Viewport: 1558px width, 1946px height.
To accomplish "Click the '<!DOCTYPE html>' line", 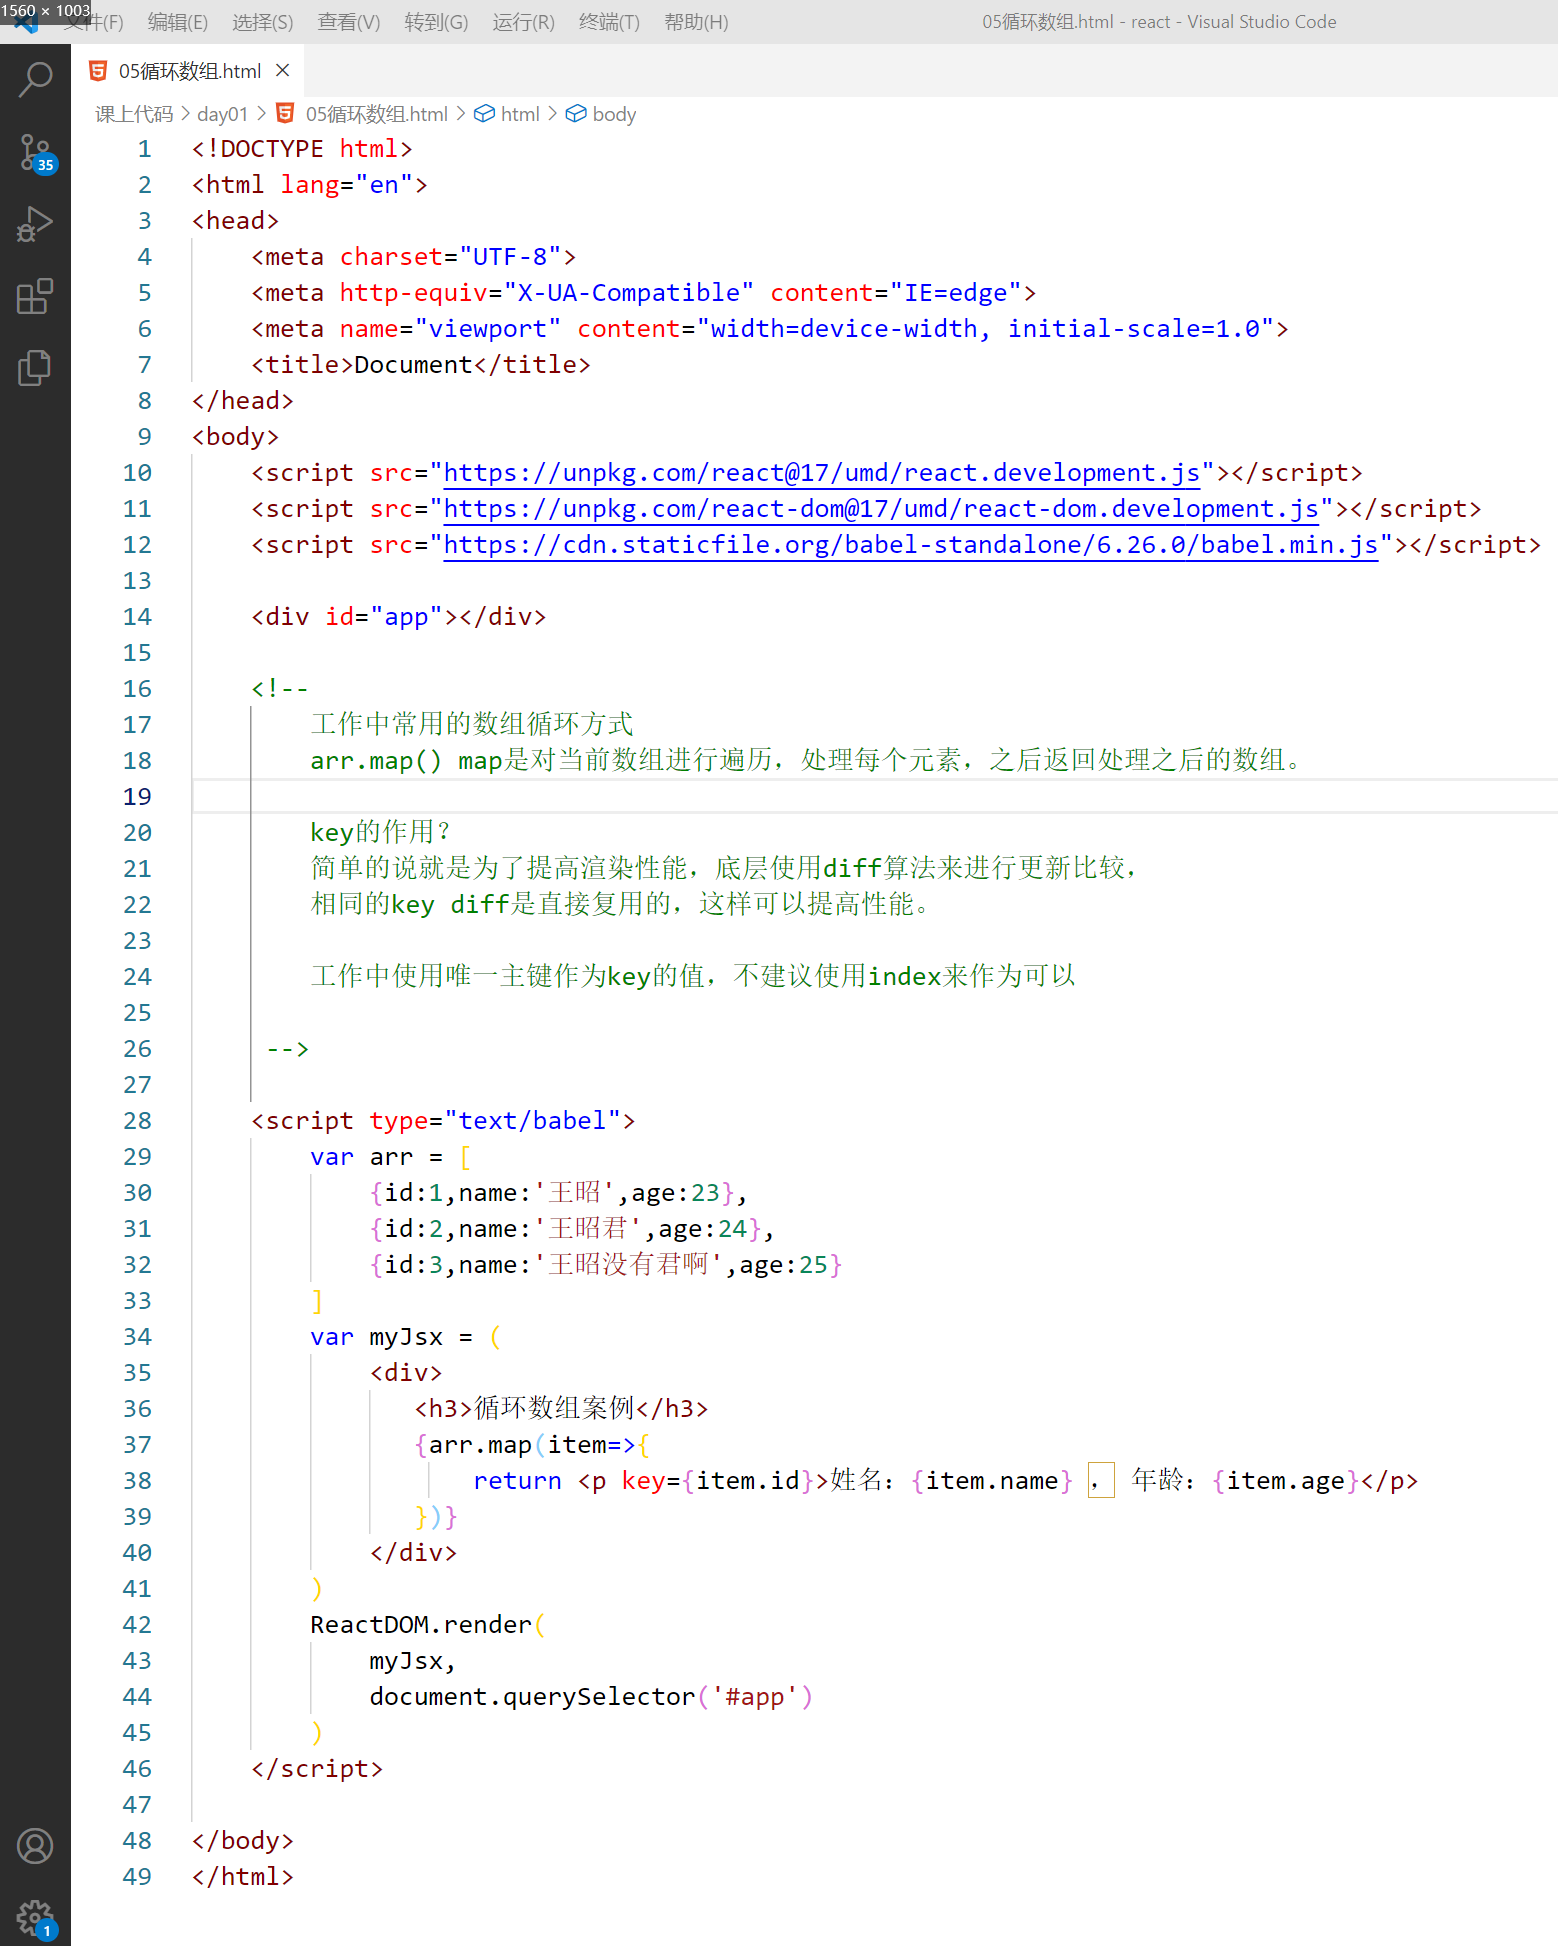I will 302,149.
